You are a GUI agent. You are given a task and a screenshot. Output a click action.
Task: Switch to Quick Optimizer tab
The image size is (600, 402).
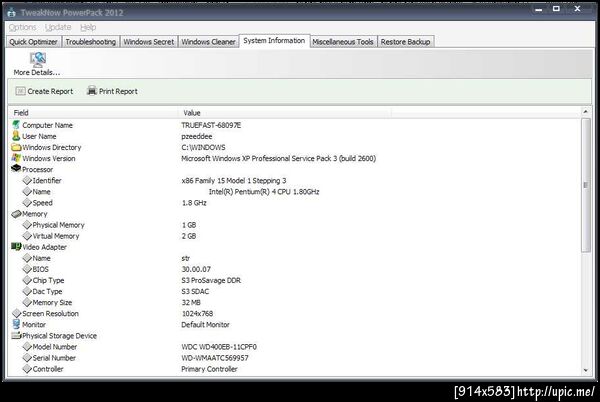point(33,42)
